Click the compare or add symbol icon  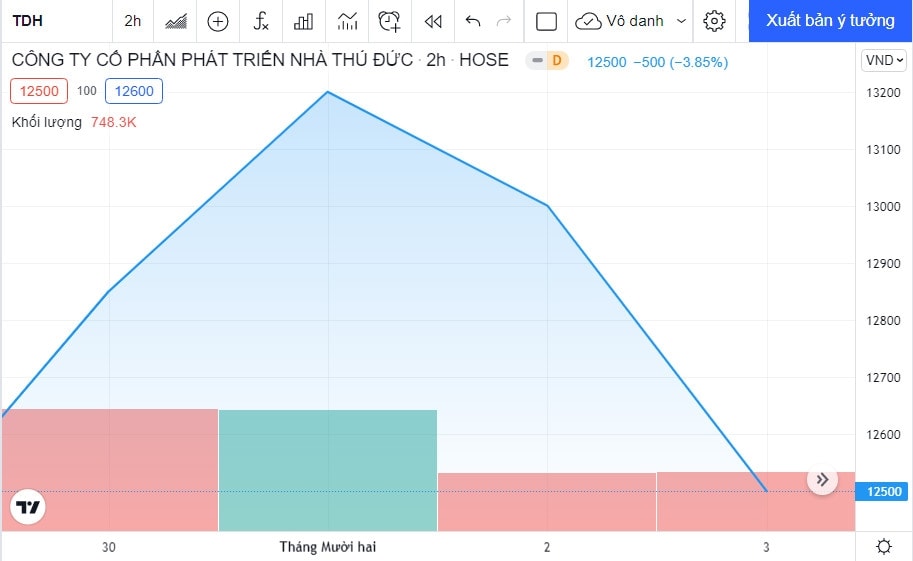(218, 22)
